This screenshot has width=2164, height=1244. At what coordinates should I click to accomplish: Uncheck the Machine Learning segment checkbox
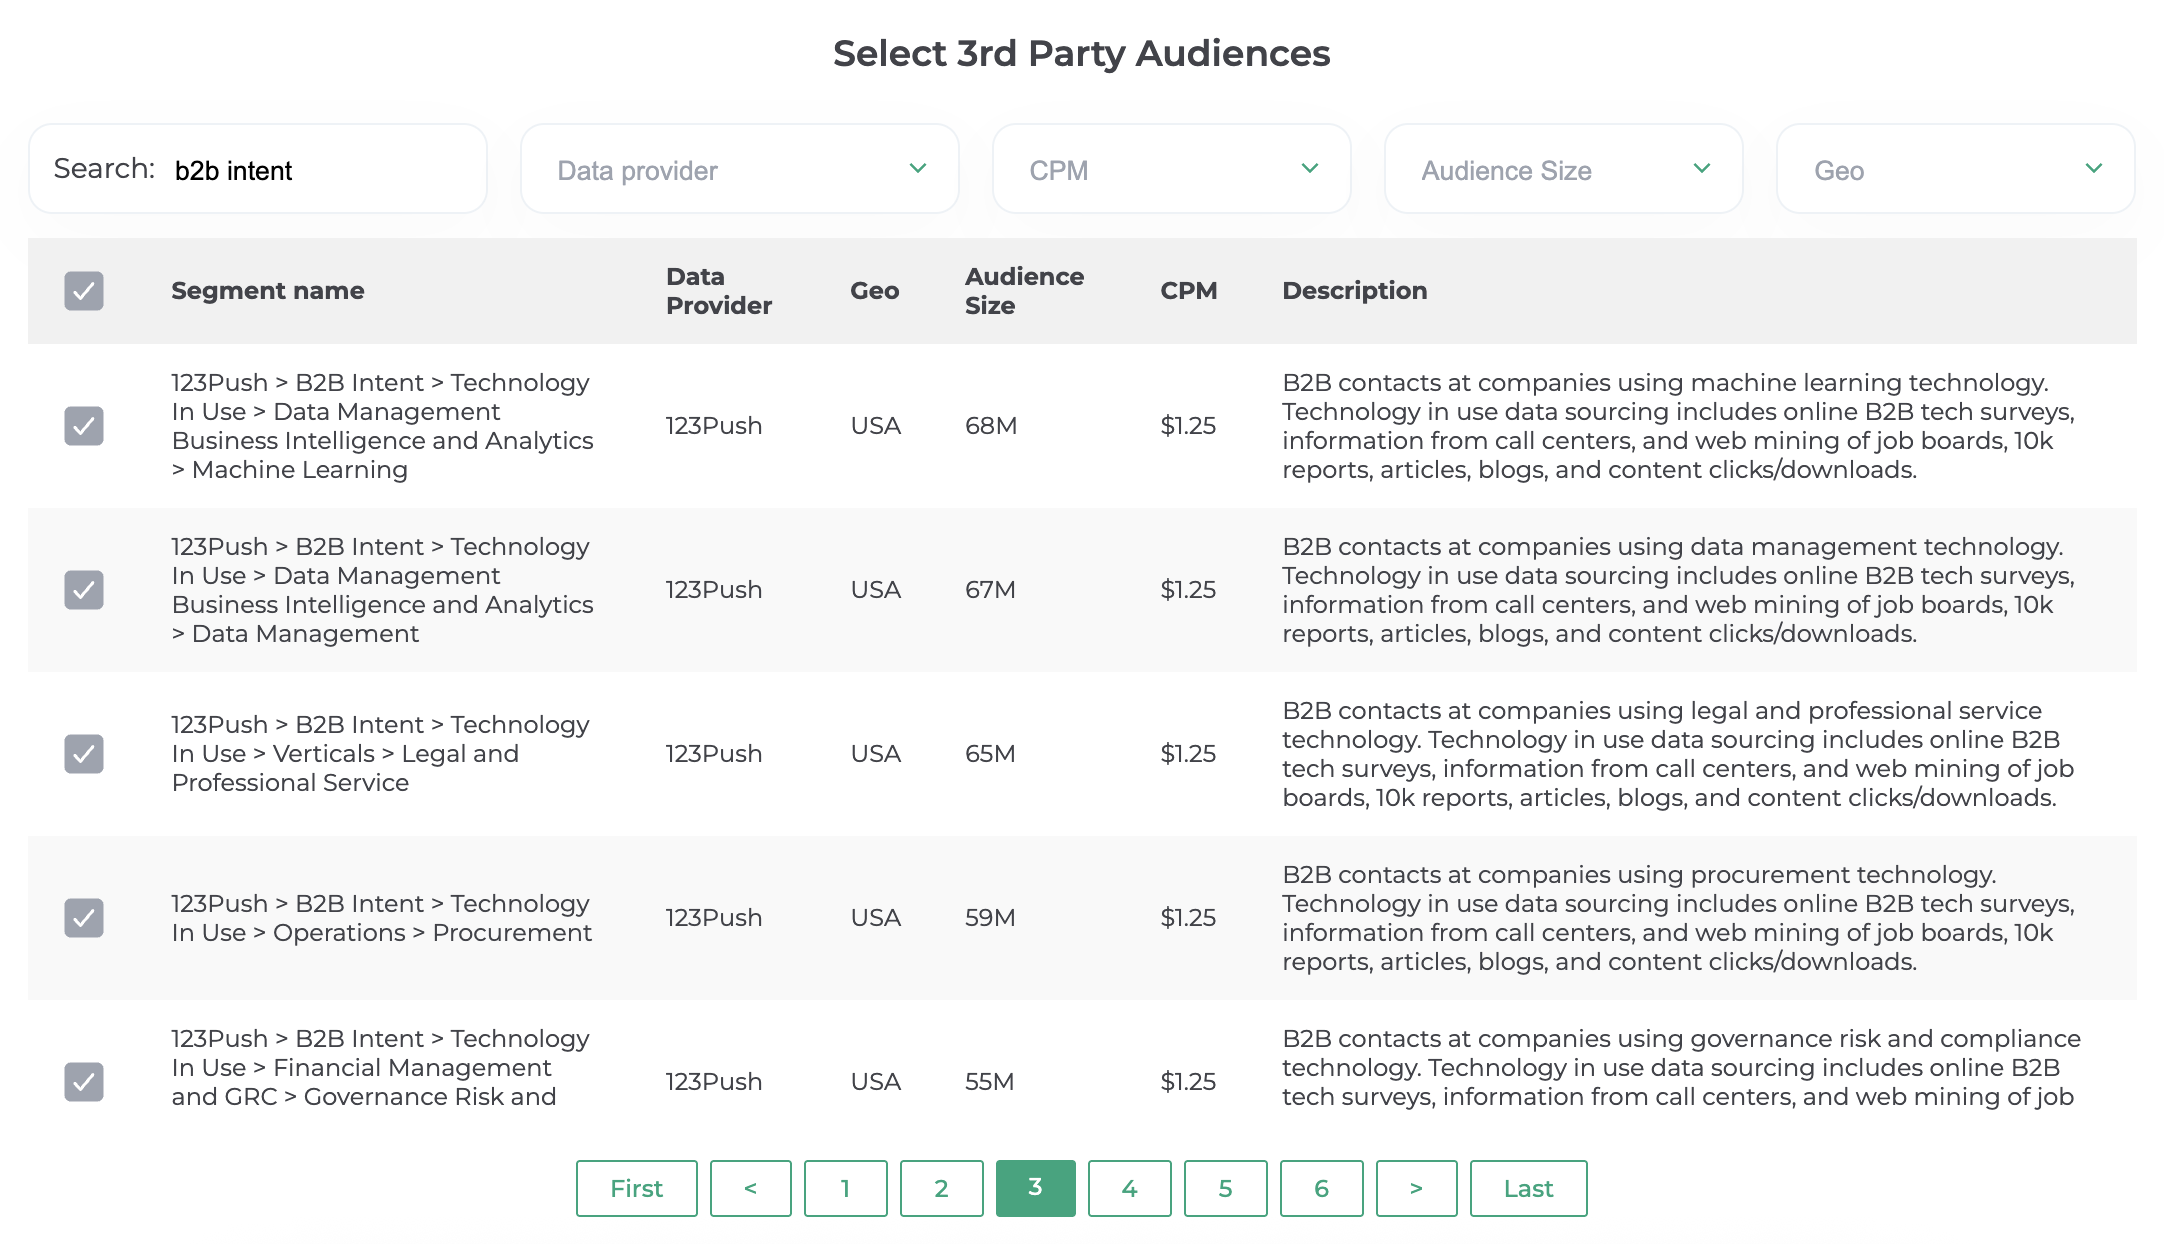pos(84,426)
